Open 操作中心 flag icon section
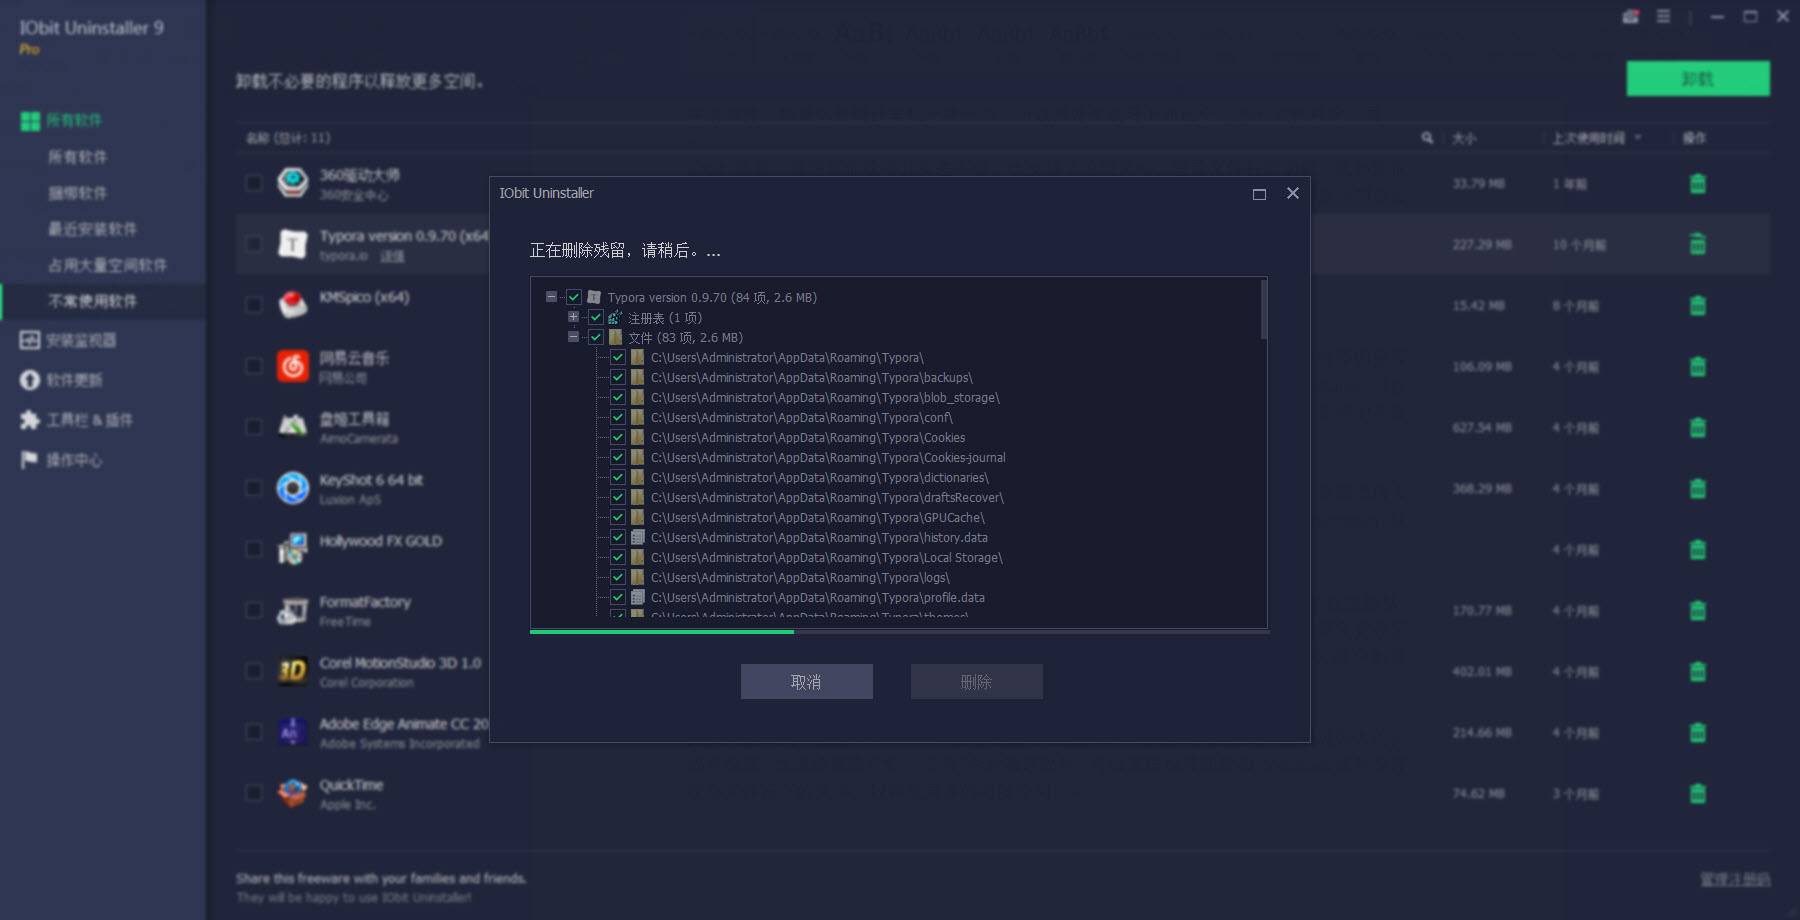Viewport: 1800px width, 920px height. 62,460
